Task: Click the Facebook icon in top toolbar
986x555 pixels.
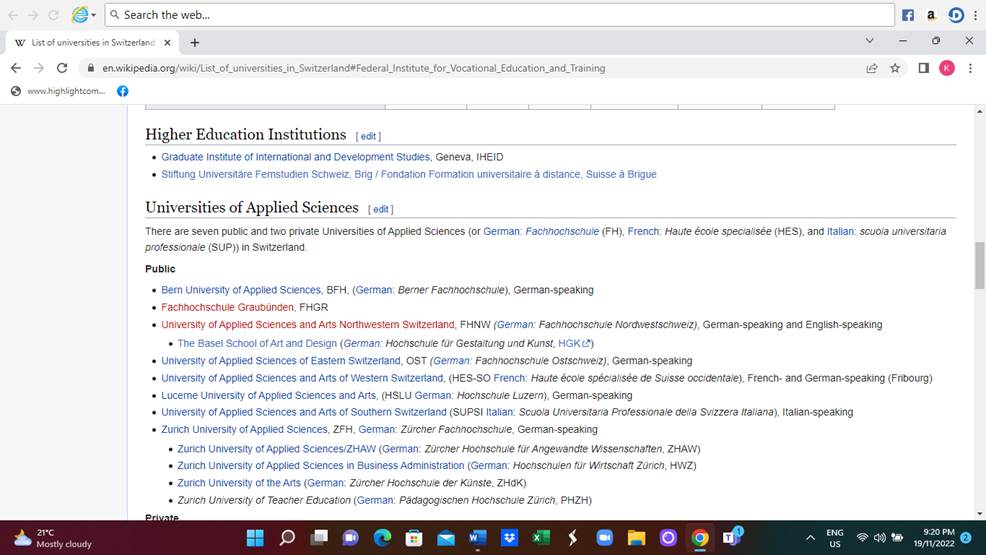Action: [907, 15]
